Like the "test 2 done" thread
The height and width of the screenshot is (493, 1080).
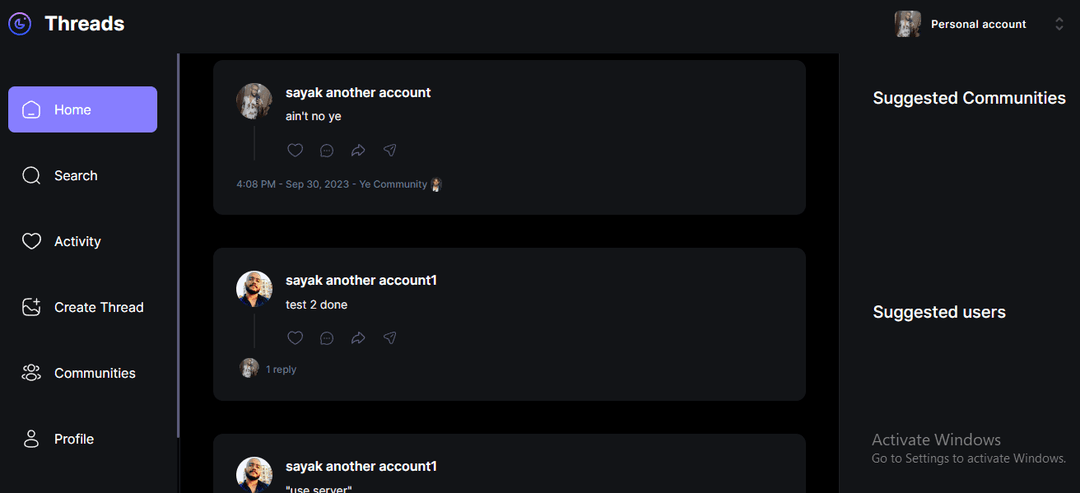(x=295, y=337)
